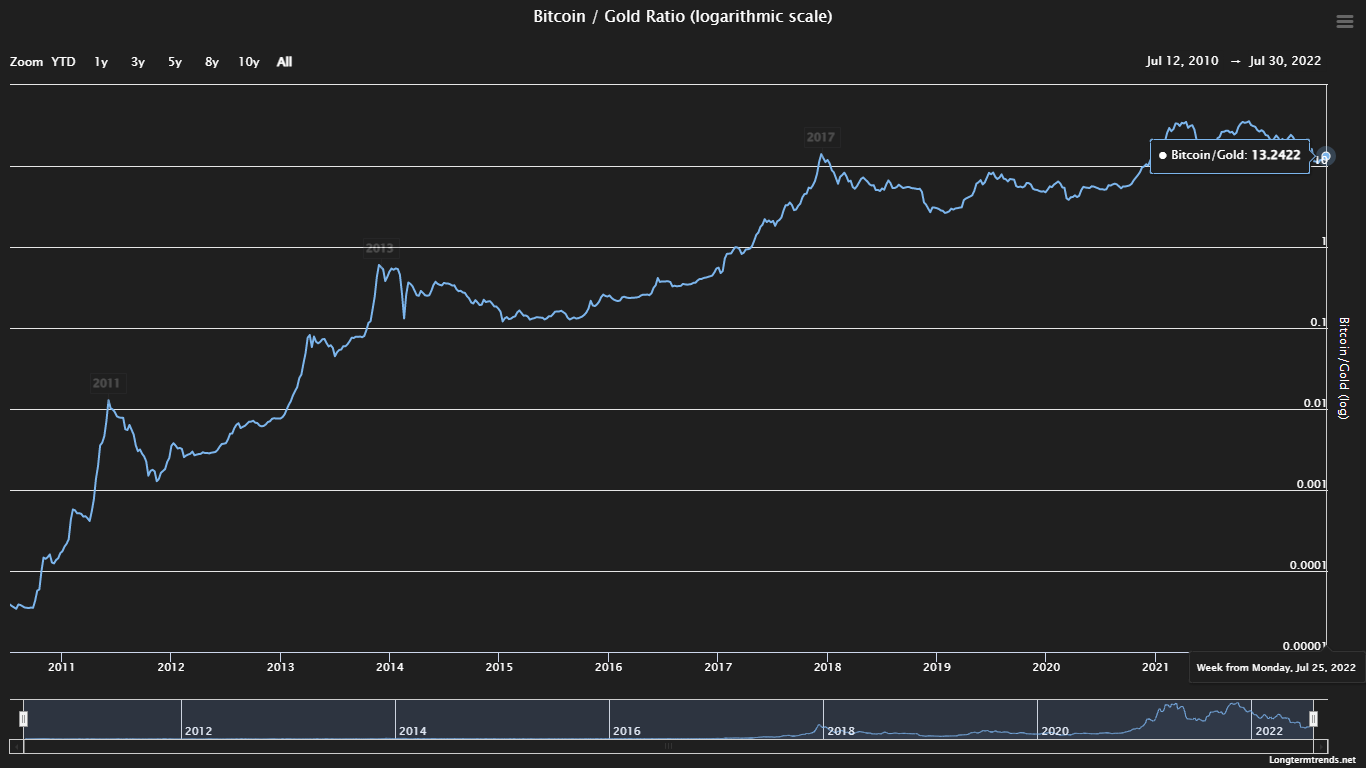Click the 2020 label in the navigator
Image resolution: width=1366 pixels, height=768 pixels.
point(1055,731)
